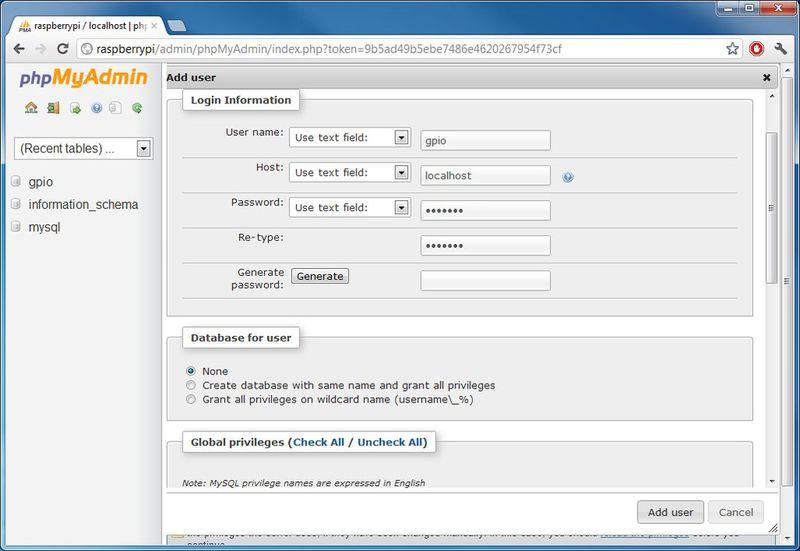Select Grant all privileges on wildcard name
The image size is (800, 551).
191,399
